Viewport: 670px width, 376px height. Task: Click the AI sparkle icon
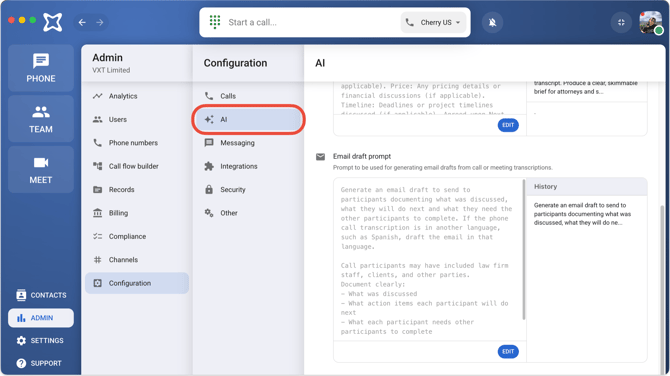[x=209, y=120]
